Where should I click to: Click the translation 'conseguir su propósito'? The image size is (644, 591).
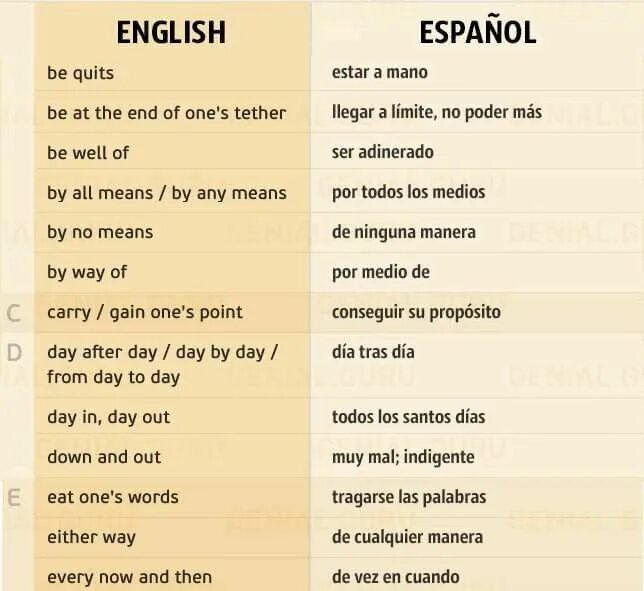416,312
